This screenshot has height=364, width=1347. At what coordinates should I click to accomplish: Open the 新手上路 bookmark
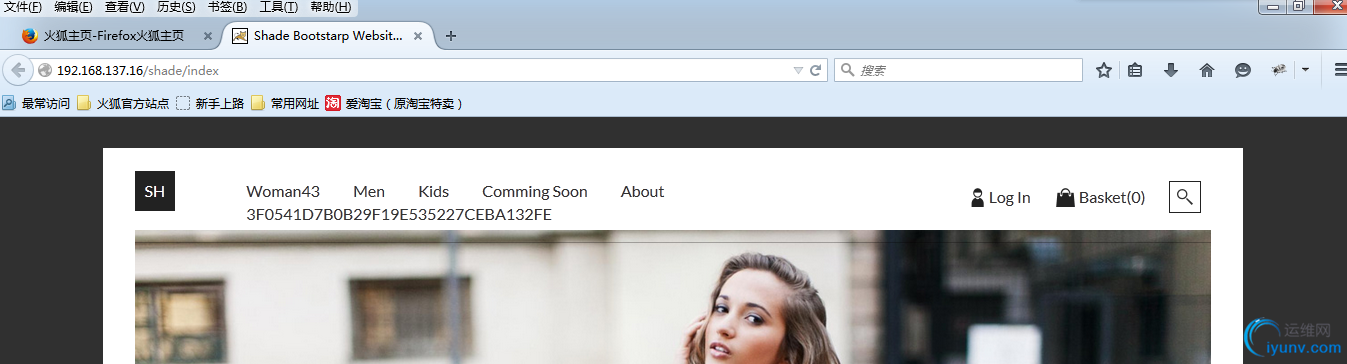tap(210, 103)
